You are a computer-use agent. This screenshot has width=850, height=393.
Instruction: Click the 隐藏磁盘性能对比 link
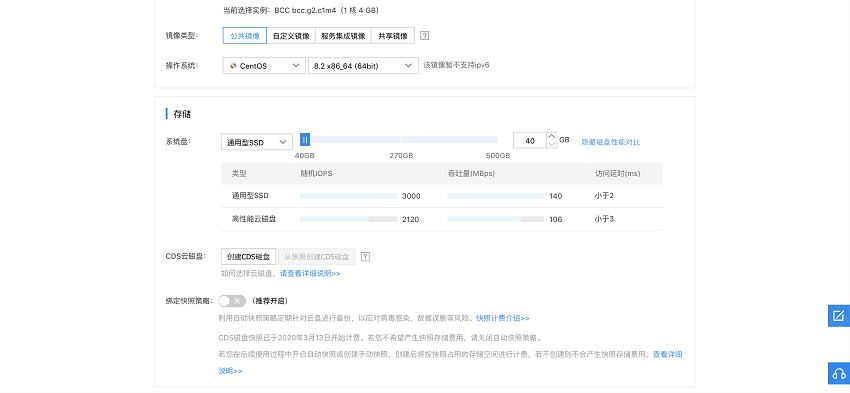point(611,142)
